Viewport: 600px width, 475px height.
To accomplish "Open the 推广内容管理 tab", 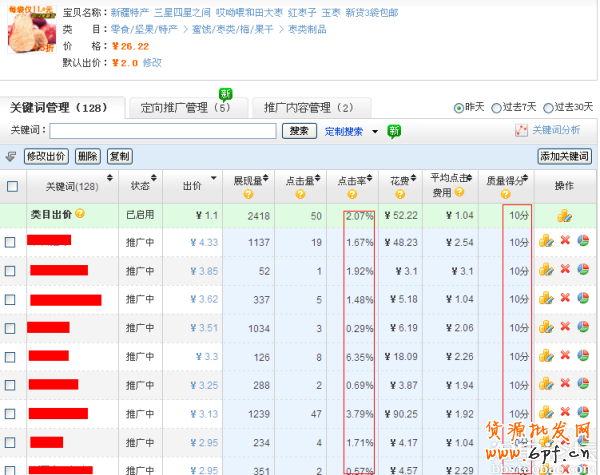I will pyautogui.click(x=309, y=108).
